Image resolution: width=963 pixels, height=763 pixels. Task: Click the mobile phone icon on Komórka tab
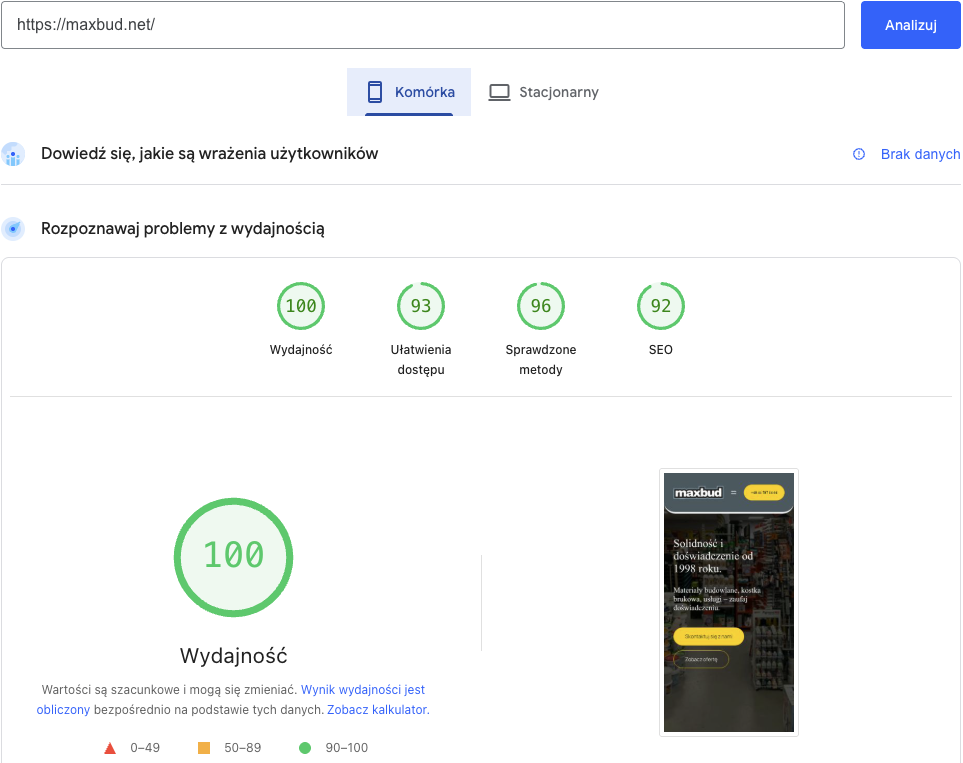click(x=375, y=91)
